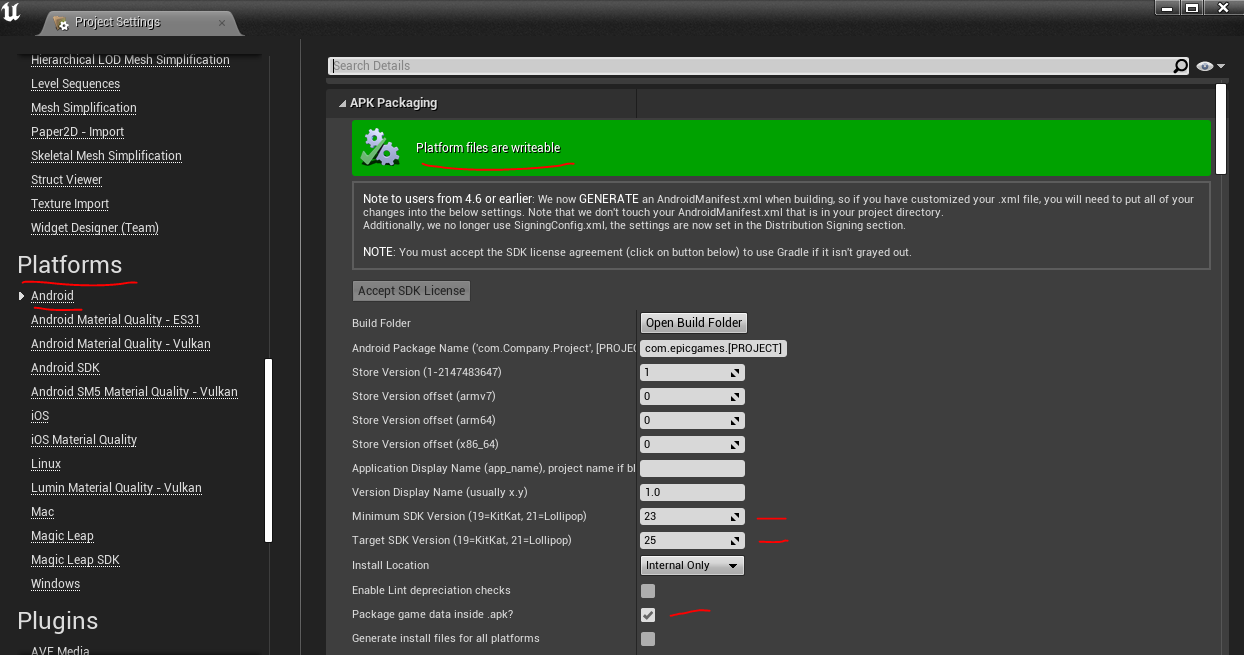This screenshot has width=1244, height=655.
Task: Click the Platforms category heading
Action: 70,265
